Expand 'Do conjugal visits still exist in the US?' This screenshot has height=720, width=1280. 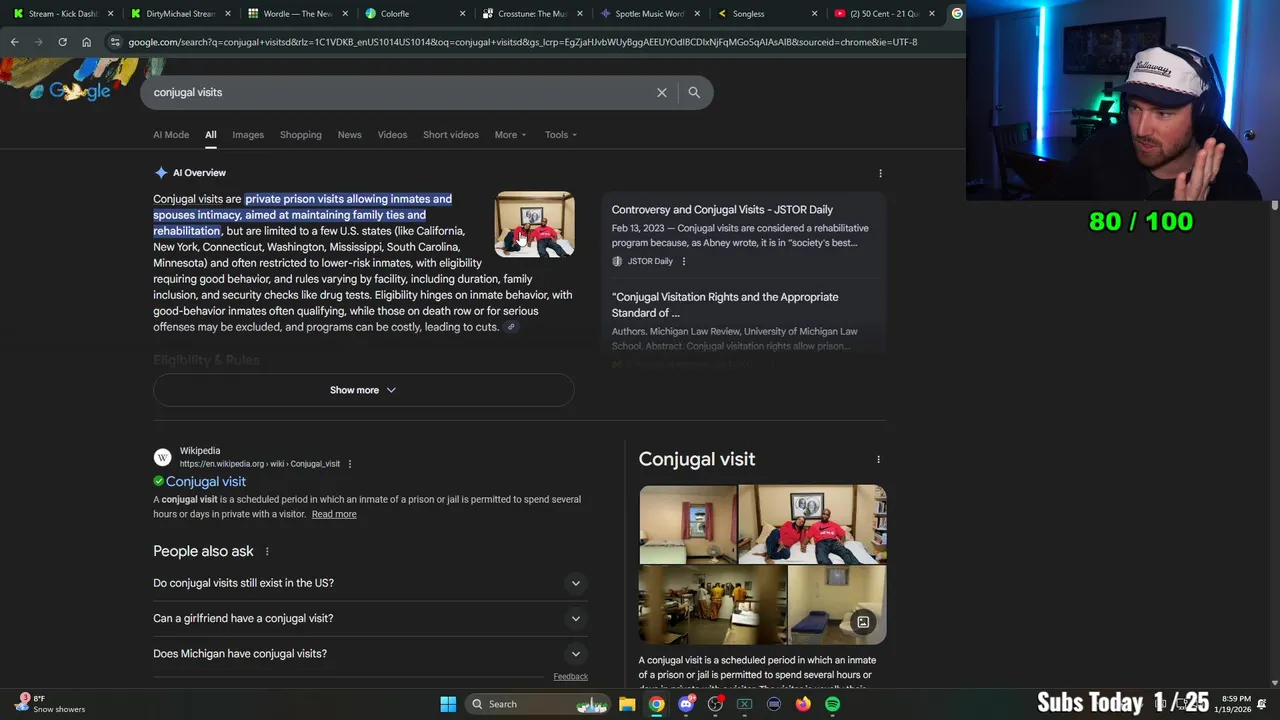[x=370, y=583]
